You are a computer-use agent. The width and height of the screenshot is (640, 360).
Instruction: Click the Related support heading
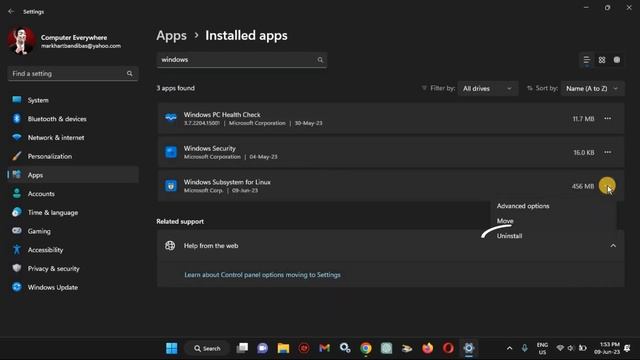tap(180, 222)
